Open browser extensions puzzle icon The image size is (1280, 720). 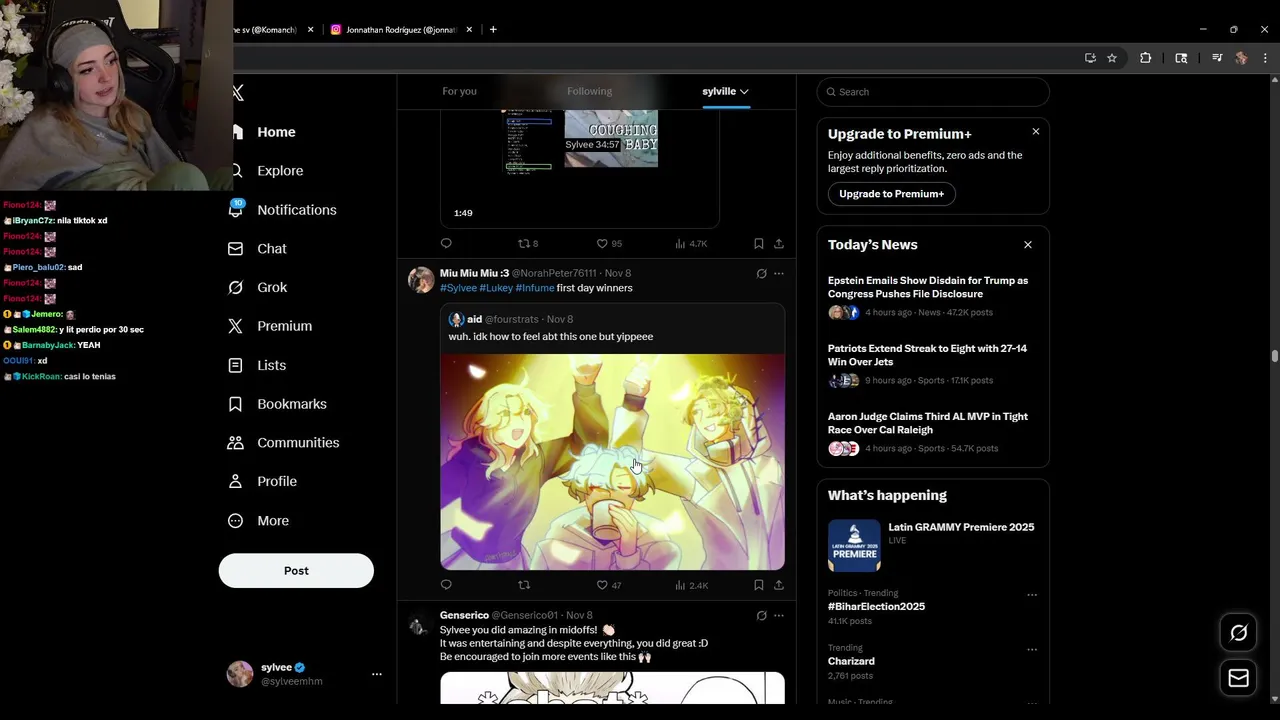pyautogui.click(x=1146, y=58)
